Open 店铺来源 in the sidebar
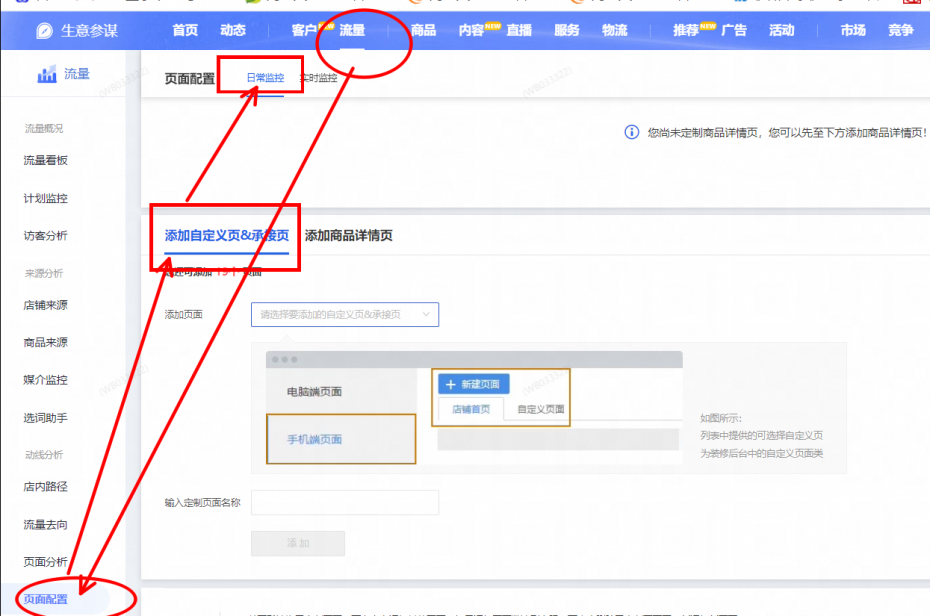Screen dimensions: 930x616 click(x=46, y=305)
